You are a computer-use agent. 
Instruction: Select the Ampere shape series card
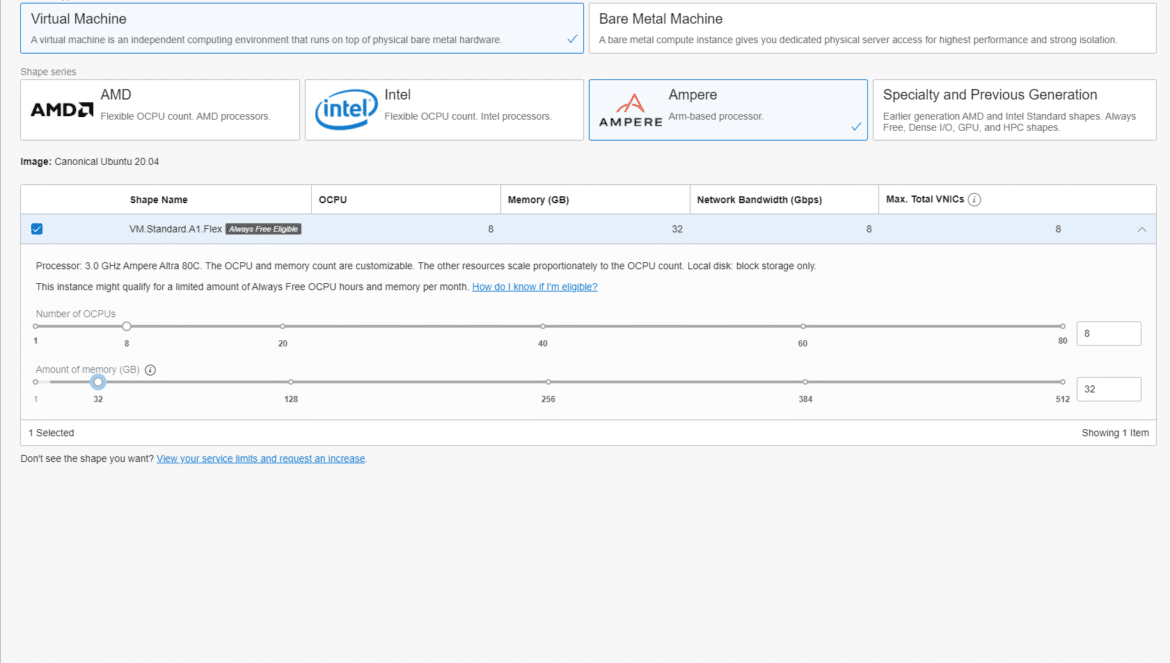tap(728, 110)
